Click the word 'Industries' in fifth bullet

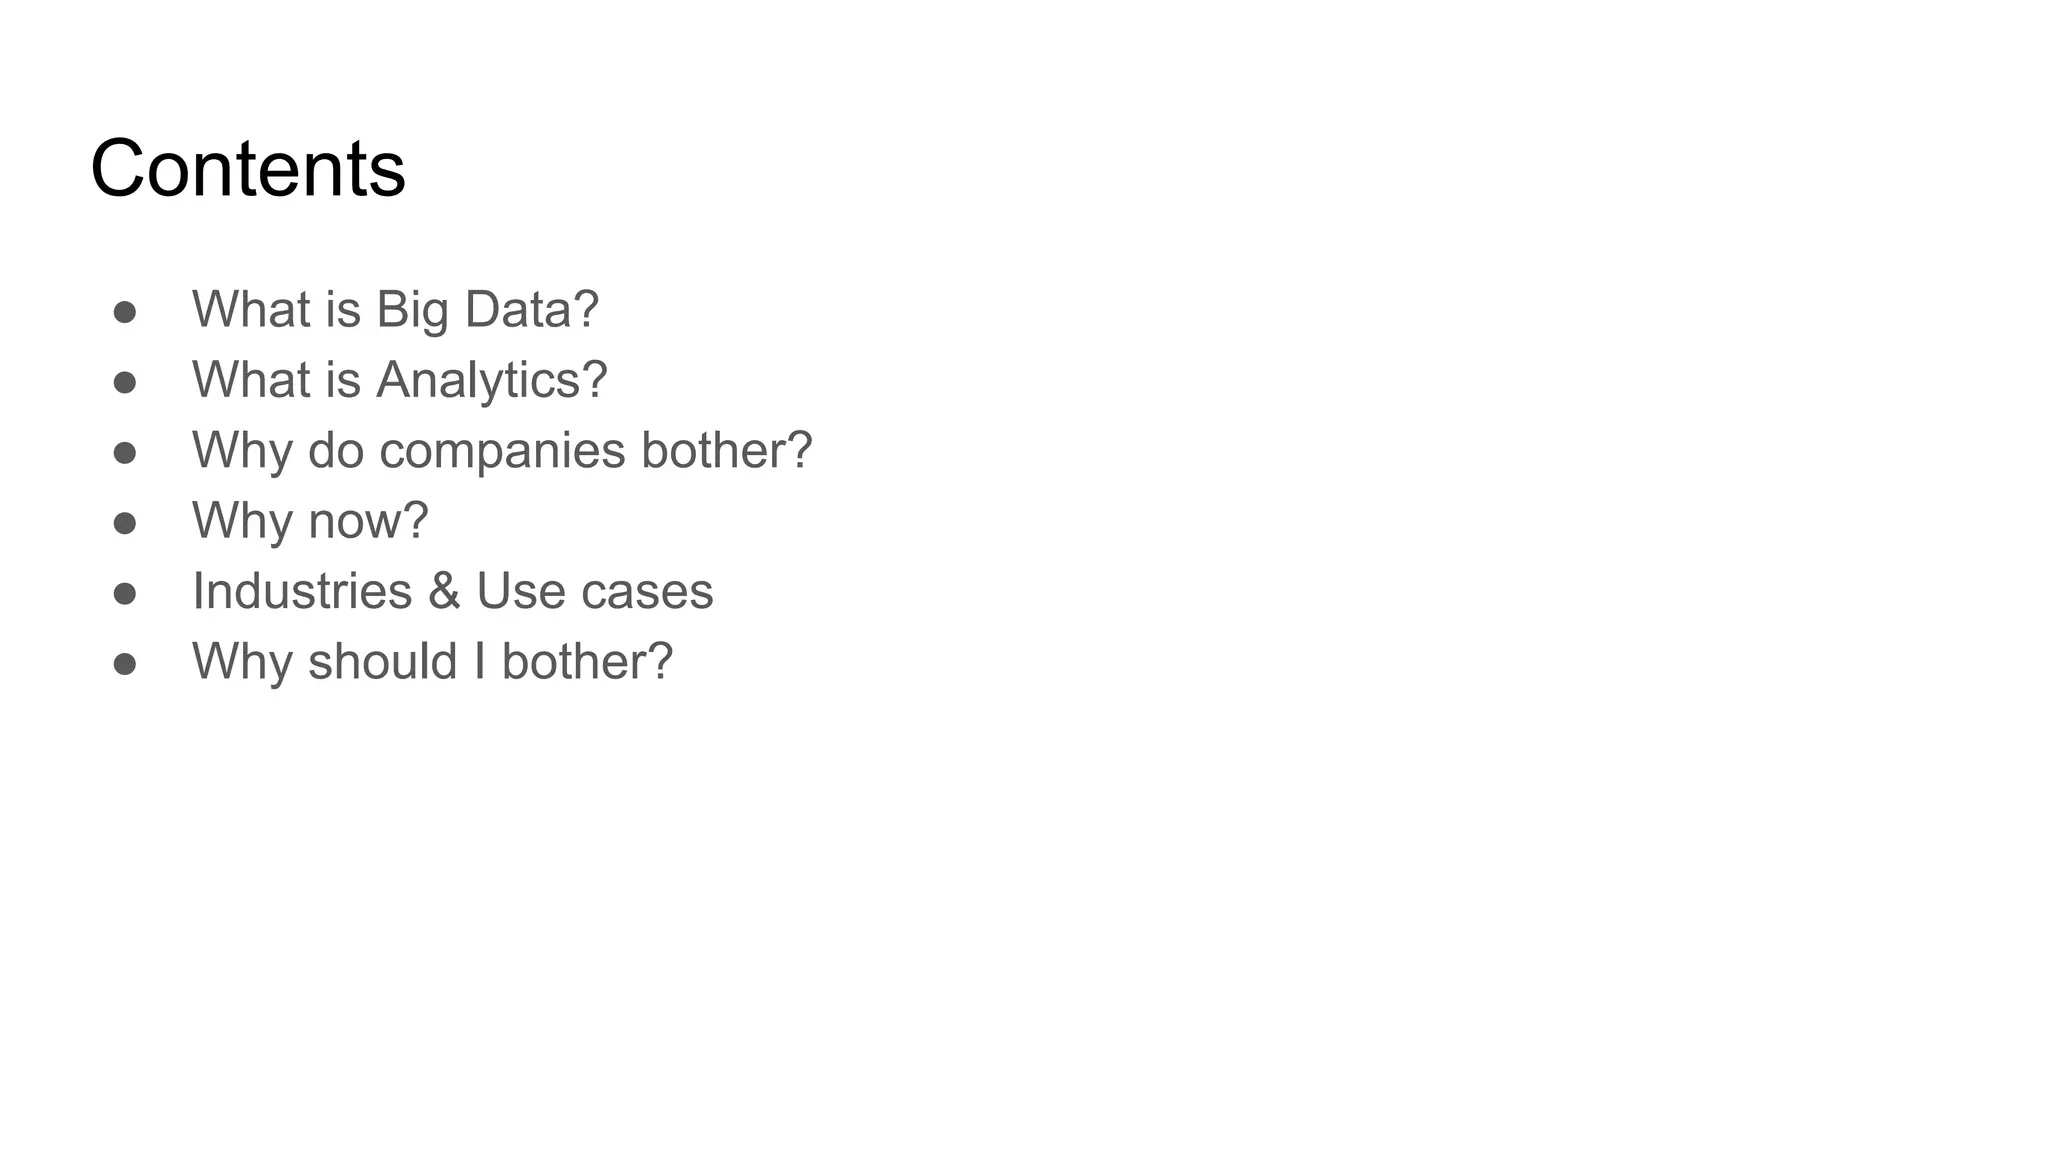302,591
